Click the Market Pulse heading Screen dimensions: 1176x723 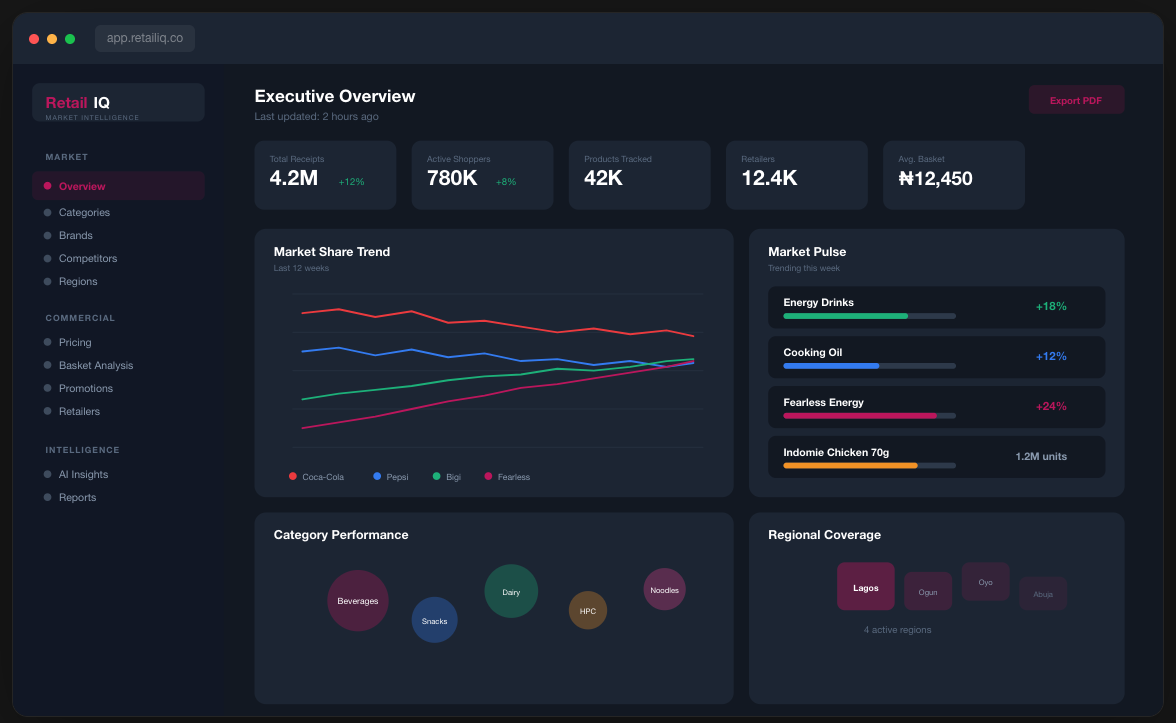(x=807, y=252)
